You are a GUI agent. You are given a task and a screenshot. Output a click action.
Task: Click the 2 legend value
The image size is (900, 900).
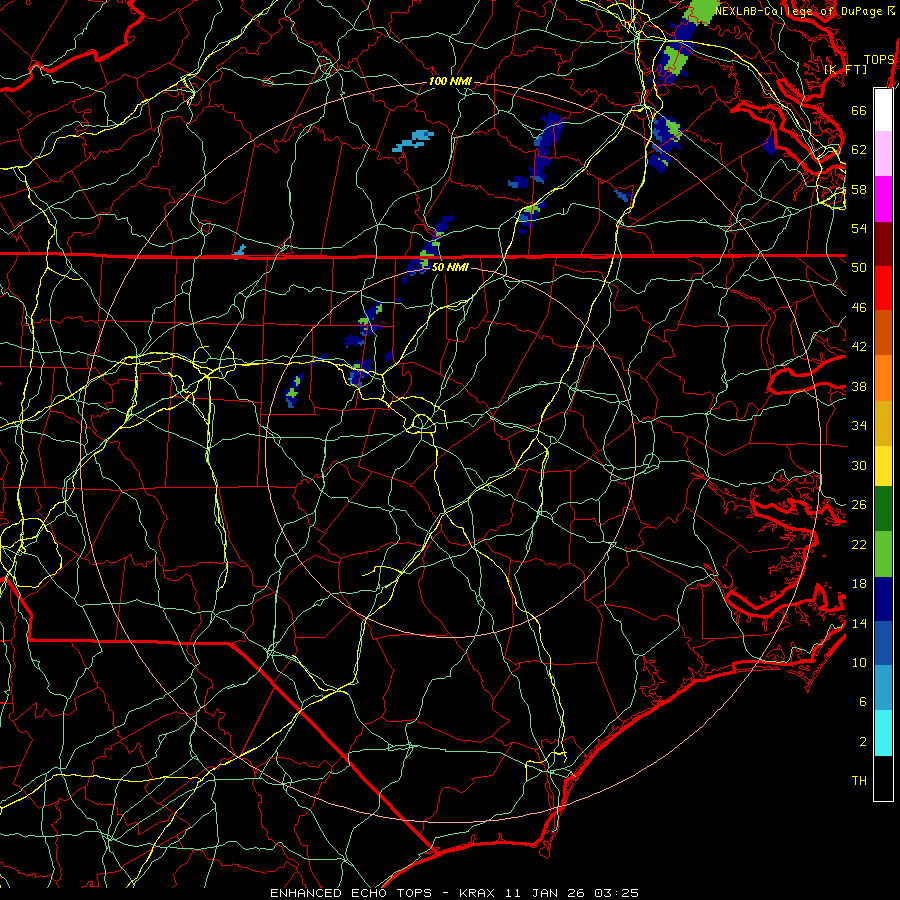click(863, 741)
